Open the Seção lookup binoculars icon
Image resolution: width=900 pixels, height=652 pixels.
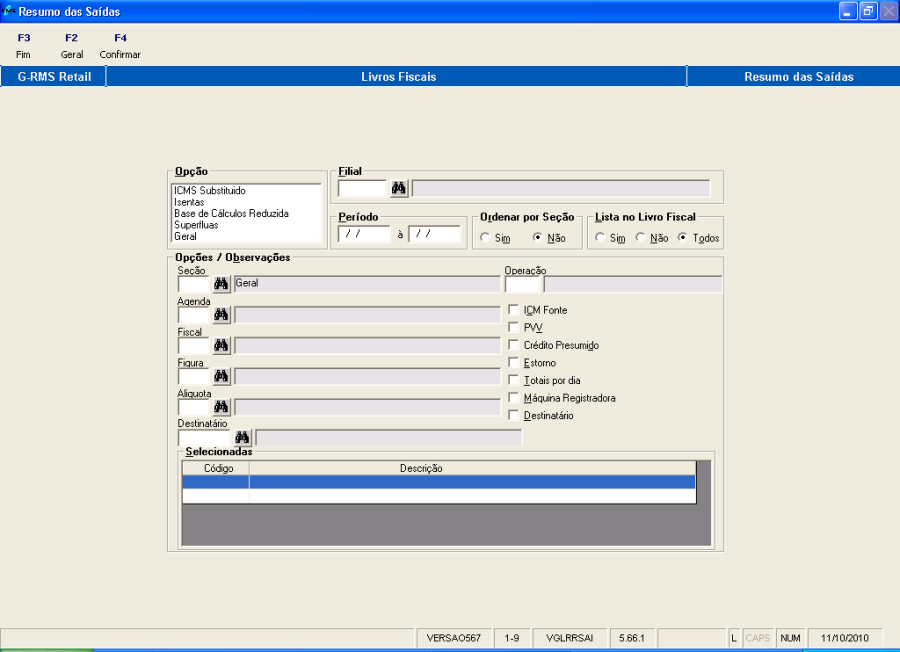click(x=221, y=284)
